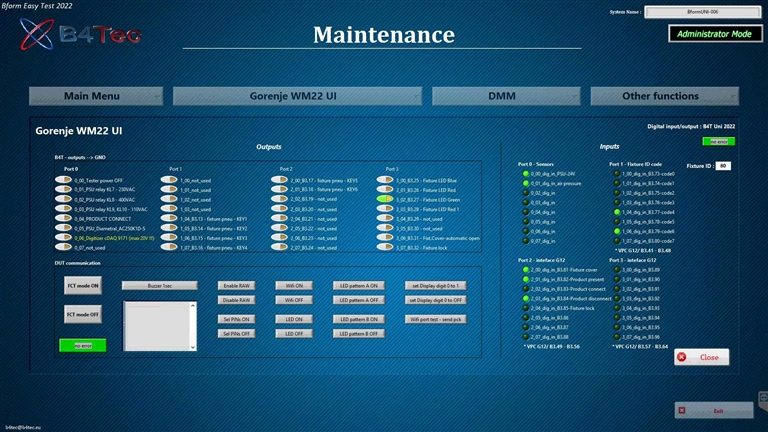This screenshot has height=432, width=768.
Task: Click the text box scroll up arrow
Action: click(193, 306)
